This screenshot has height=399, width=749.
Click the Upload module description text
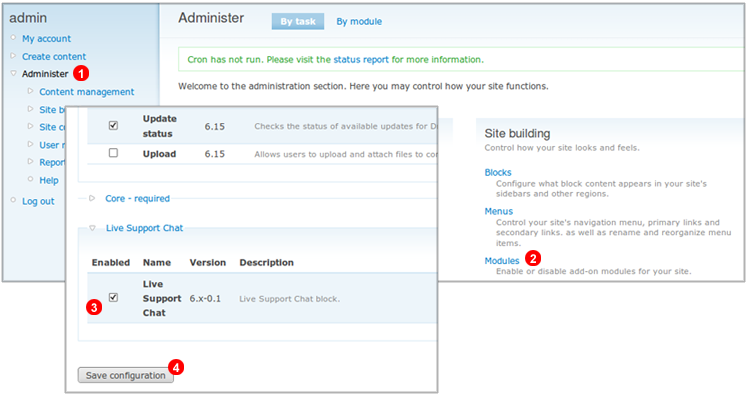click(x=345, y=154)
